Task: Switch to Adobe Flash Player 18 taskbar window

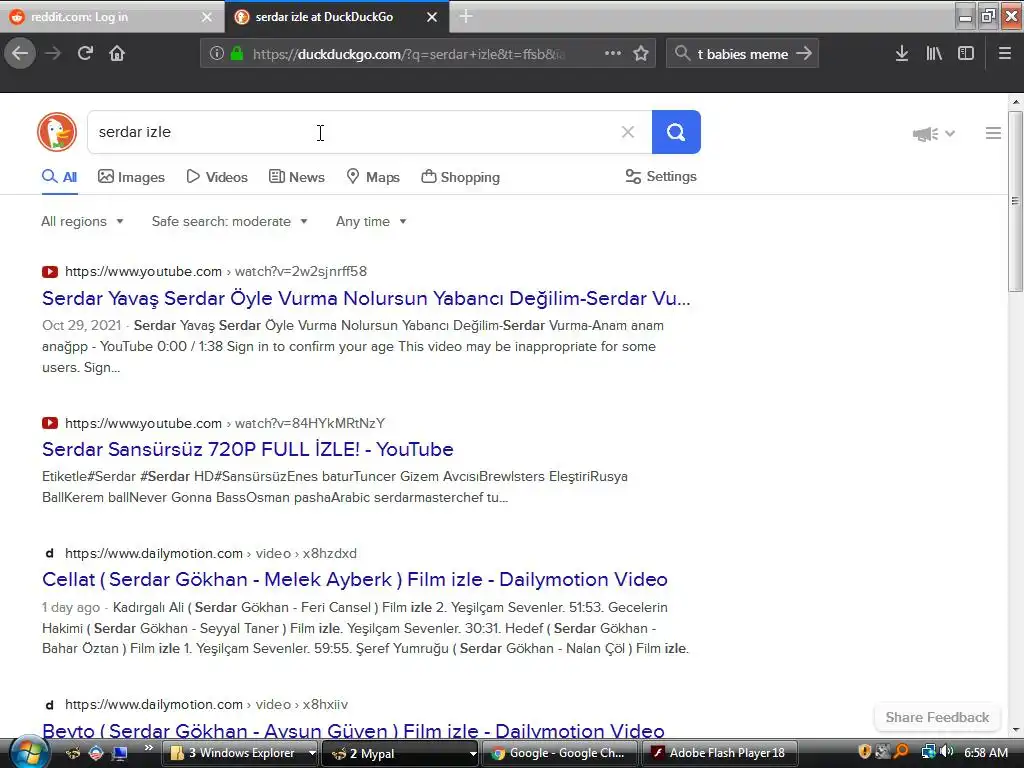Action: [x=720, y=753]
